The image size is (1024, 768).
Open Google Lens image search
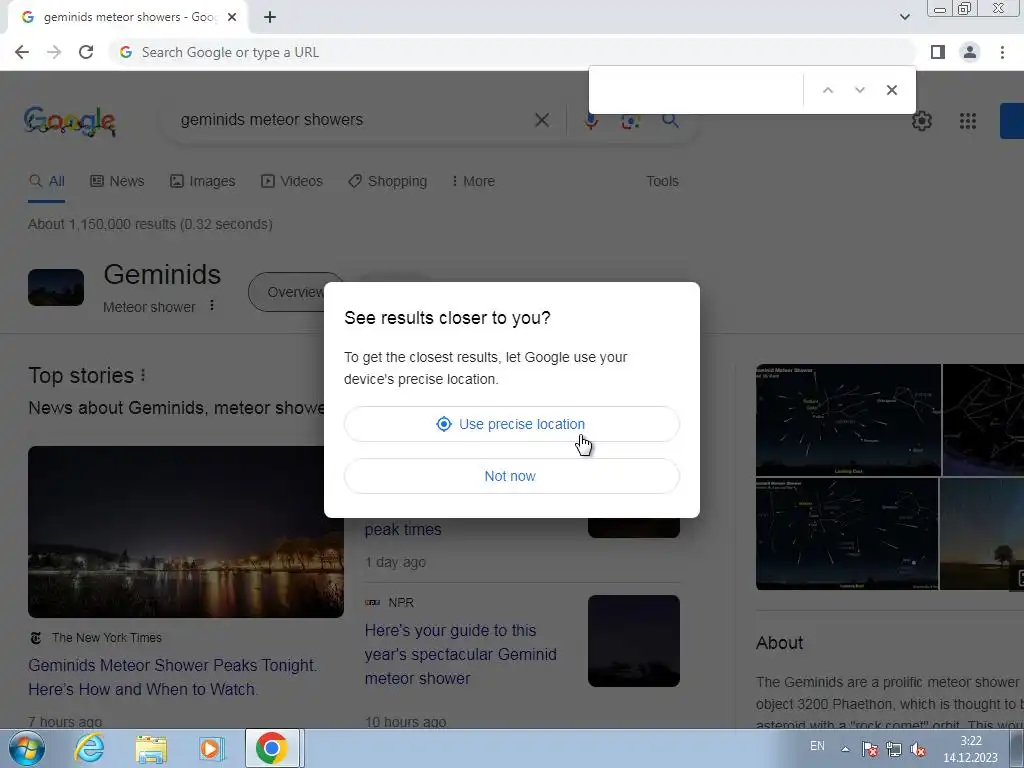[630, 121]
